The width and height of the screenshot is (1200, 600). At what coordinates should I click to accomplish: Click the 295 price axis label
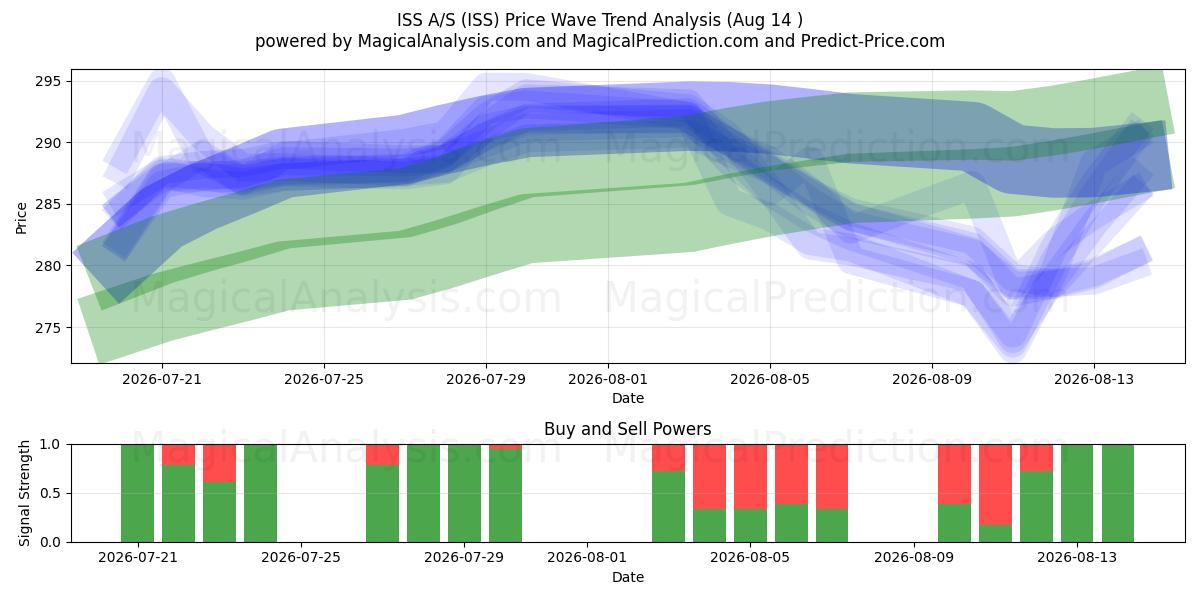(x=50, y=81)
